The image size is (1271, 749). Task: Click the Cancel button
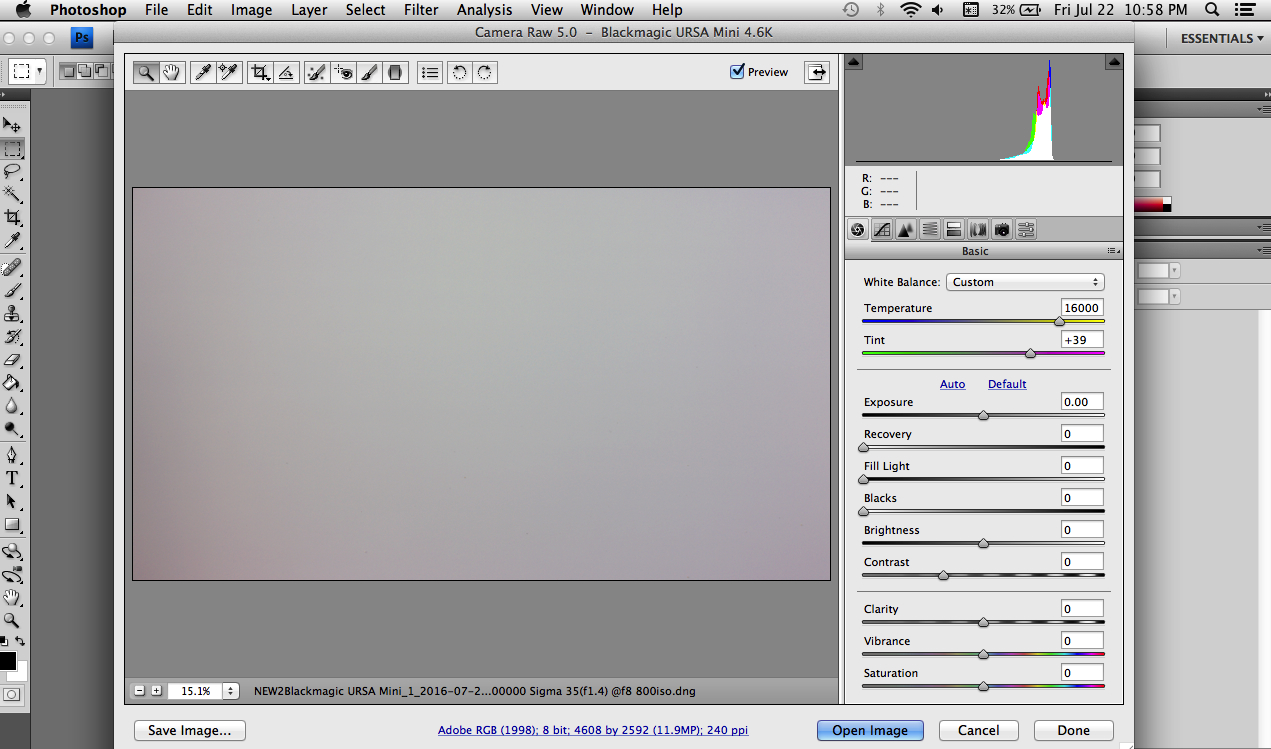click(979, 730)
